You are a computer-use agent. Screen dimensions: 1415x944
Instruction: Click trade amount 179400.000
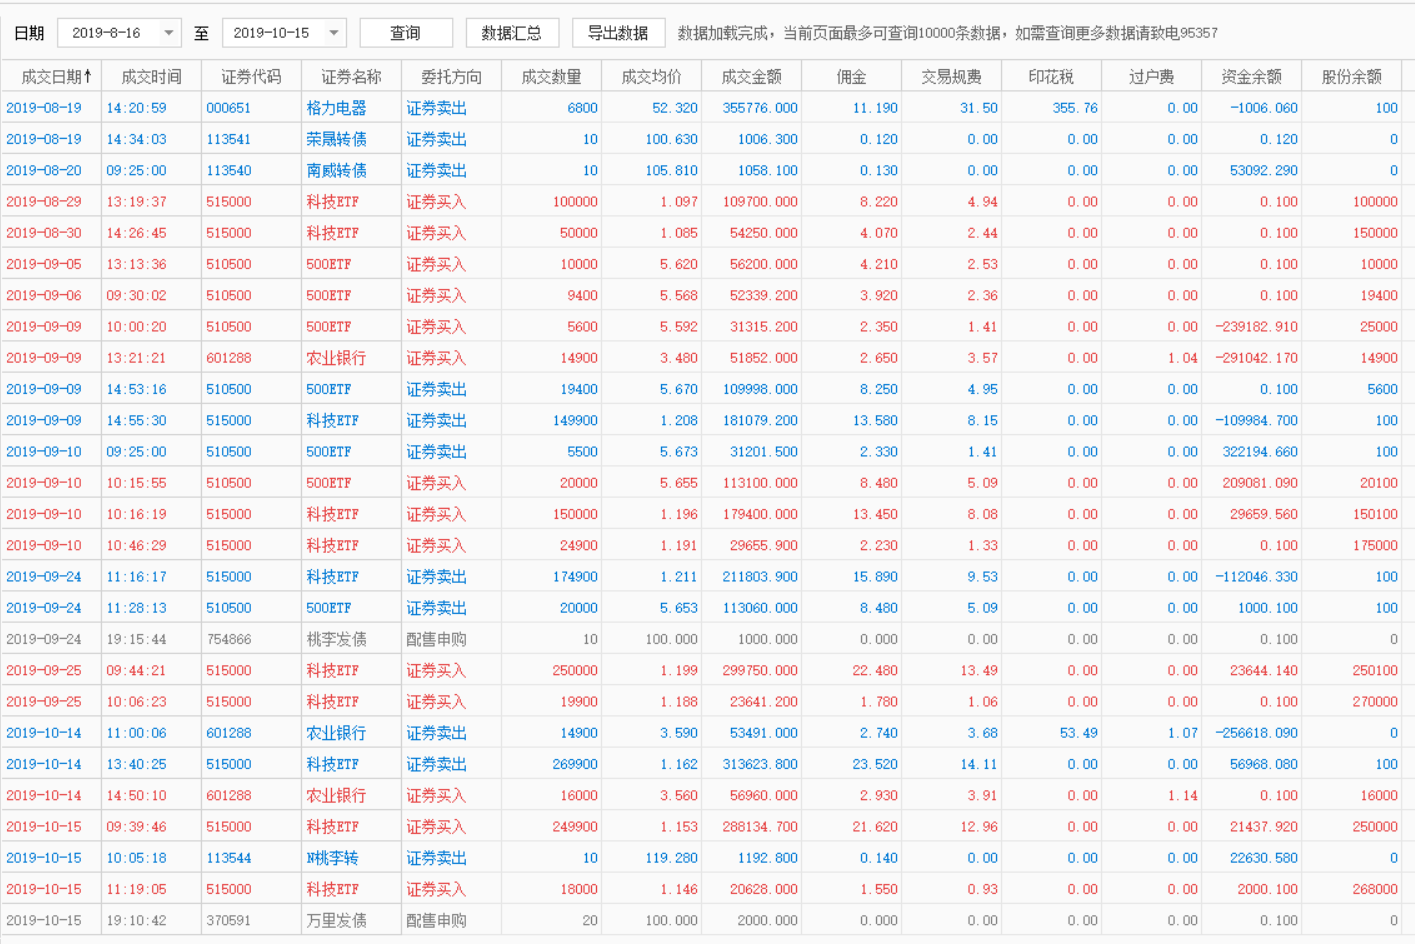(760, 514)
